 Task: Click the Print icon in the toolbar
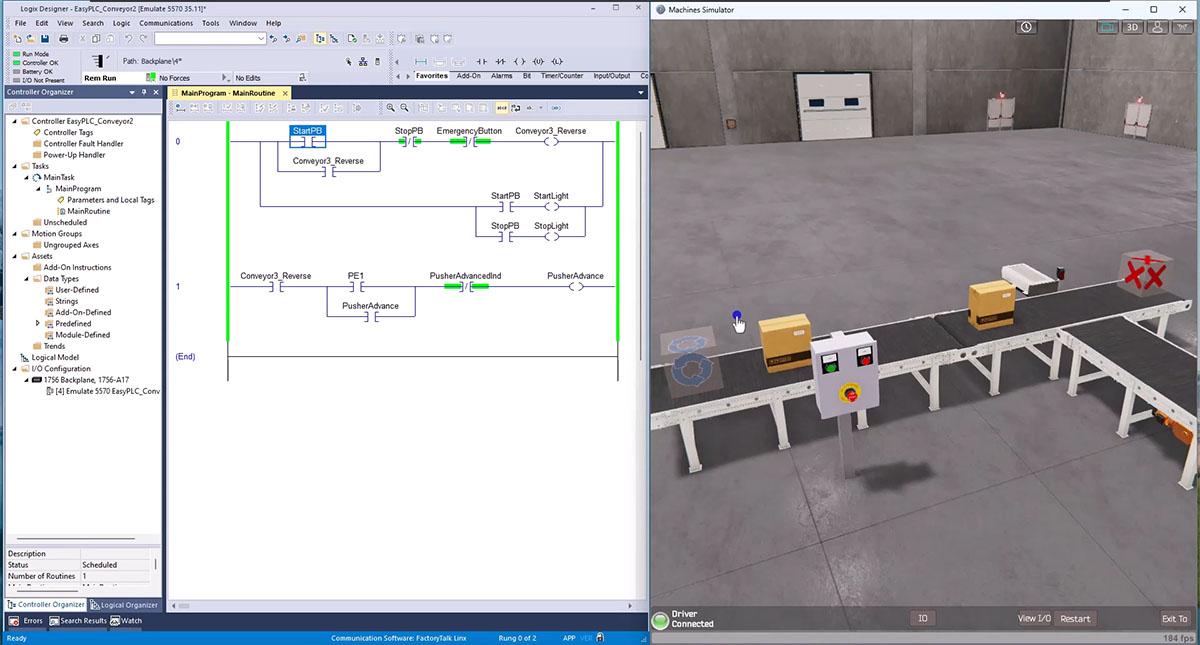[x=64, y=39]
